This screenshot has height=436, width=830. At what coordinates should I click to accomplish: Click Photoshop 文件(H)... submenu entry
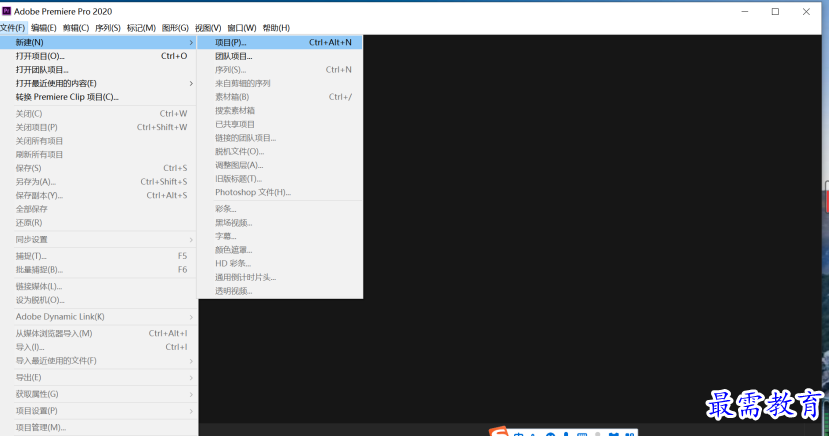280,193
